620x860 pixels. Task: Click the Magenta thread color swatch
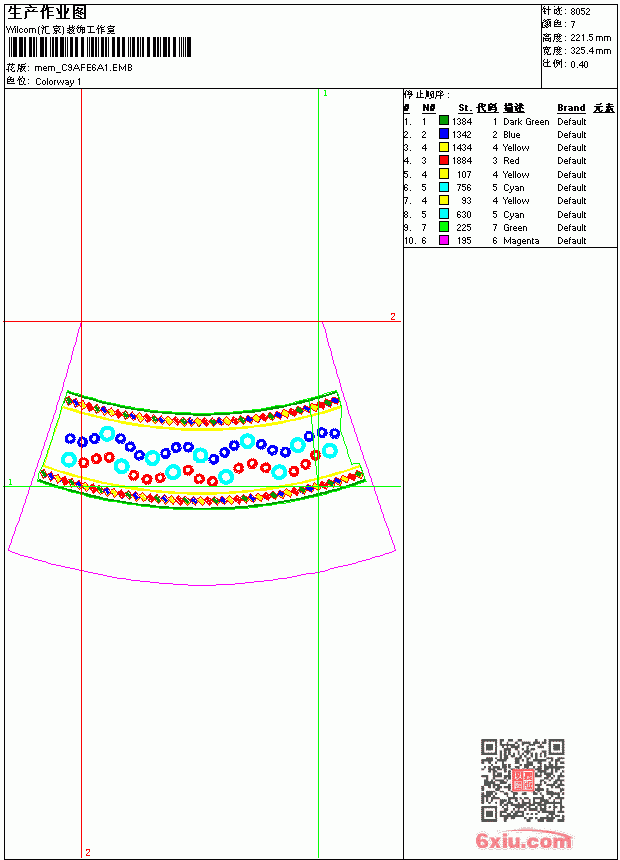point(444,240)
